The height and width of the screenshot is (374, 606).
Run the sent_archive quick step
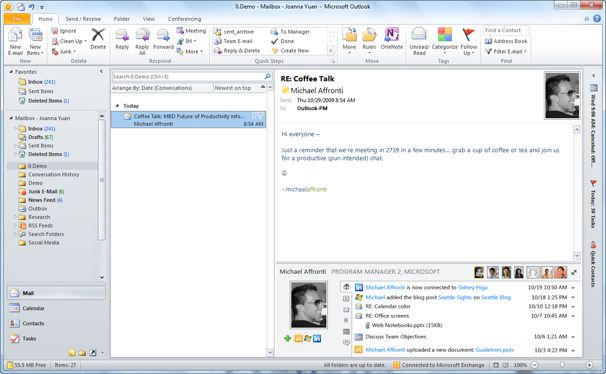click(234, 32)
